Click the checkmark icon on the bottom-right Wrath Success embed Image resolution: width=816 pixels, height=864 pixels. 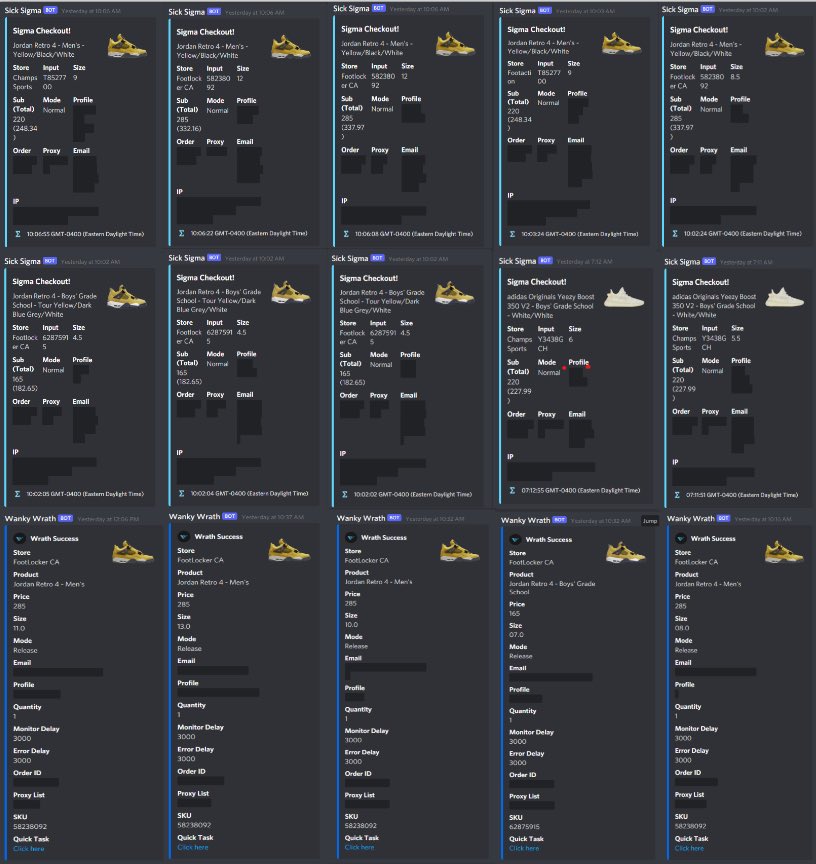tap(683, 538)
